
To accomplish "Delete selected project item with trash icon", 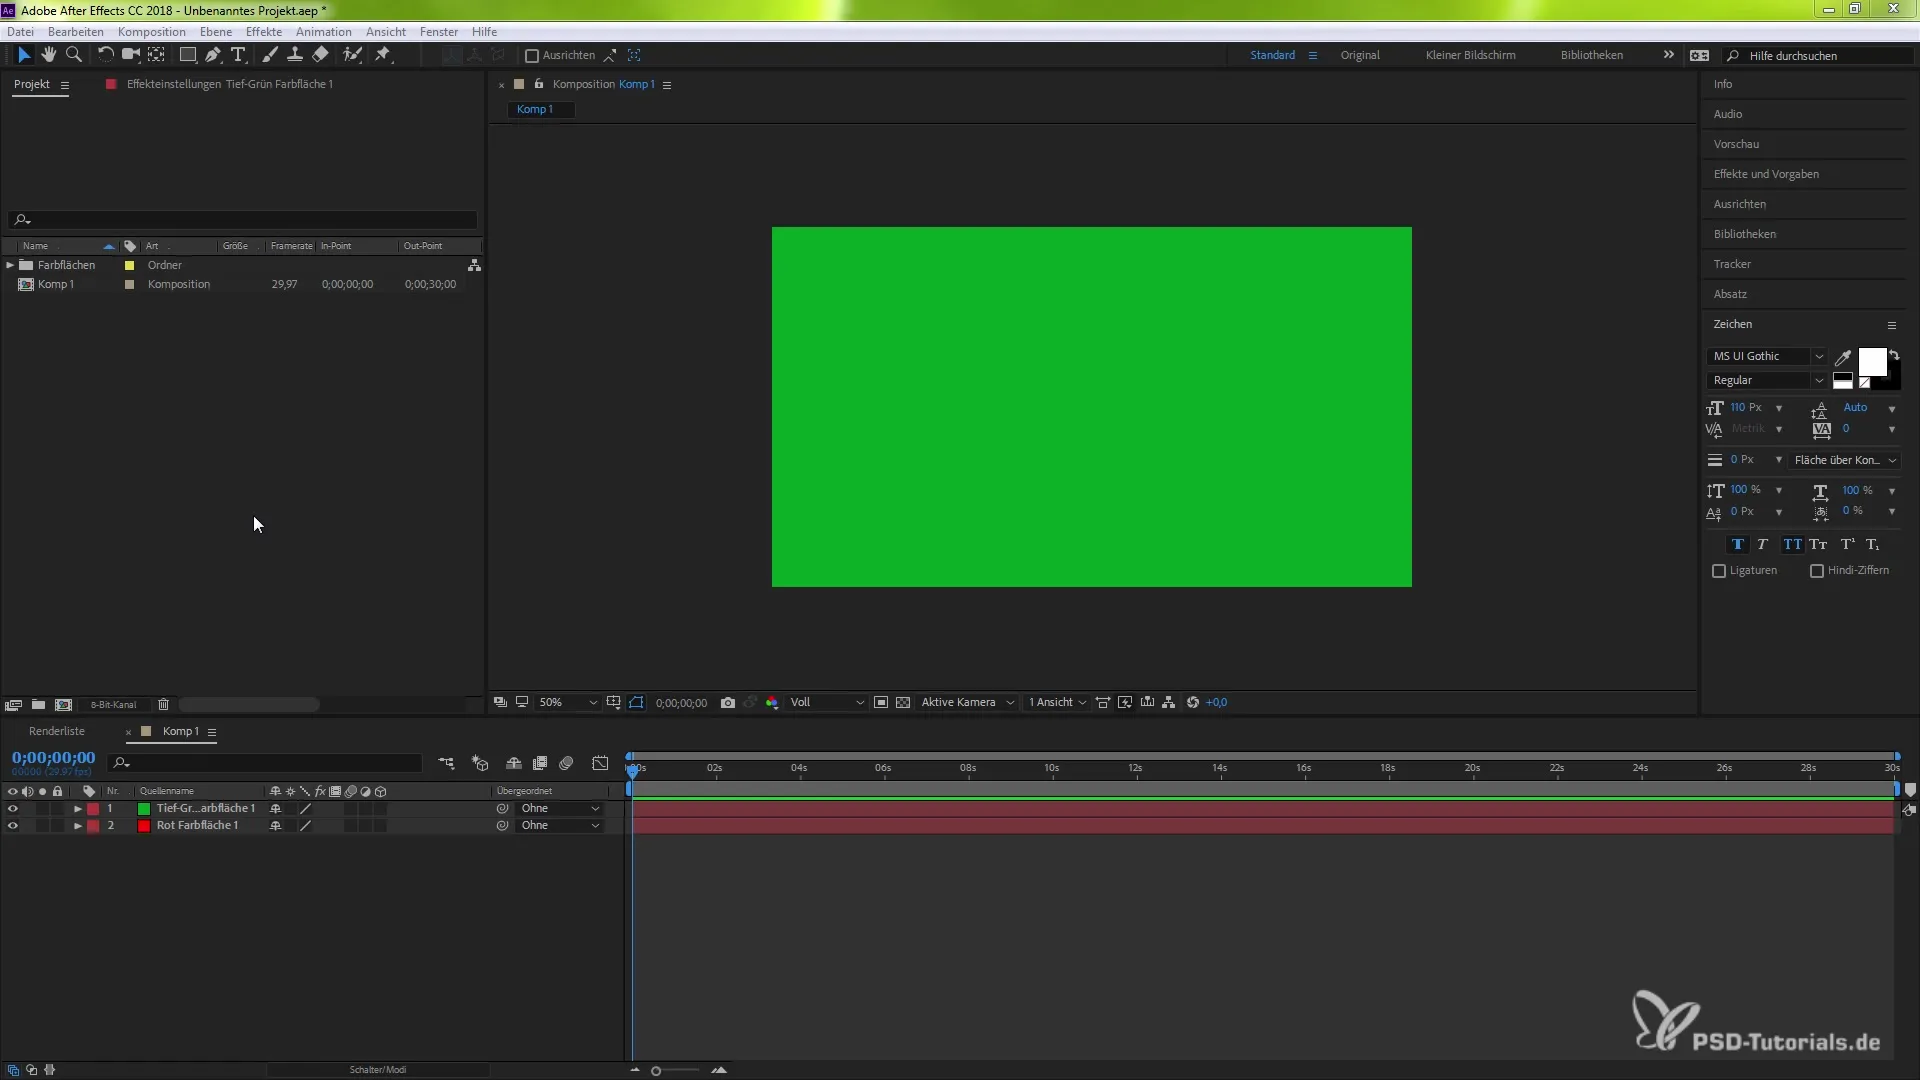I will pos(164,705).
